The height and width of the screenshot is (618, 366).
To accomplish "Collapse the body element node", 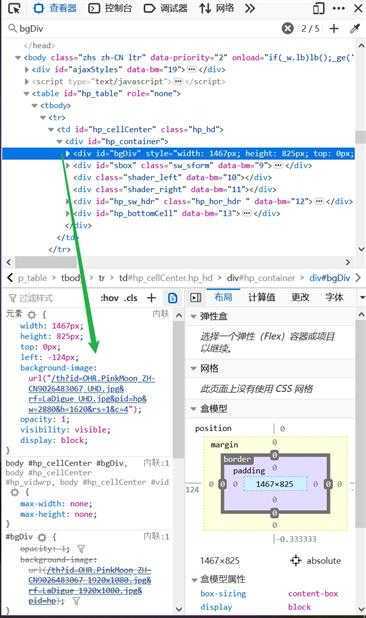I will click(18, 58).
